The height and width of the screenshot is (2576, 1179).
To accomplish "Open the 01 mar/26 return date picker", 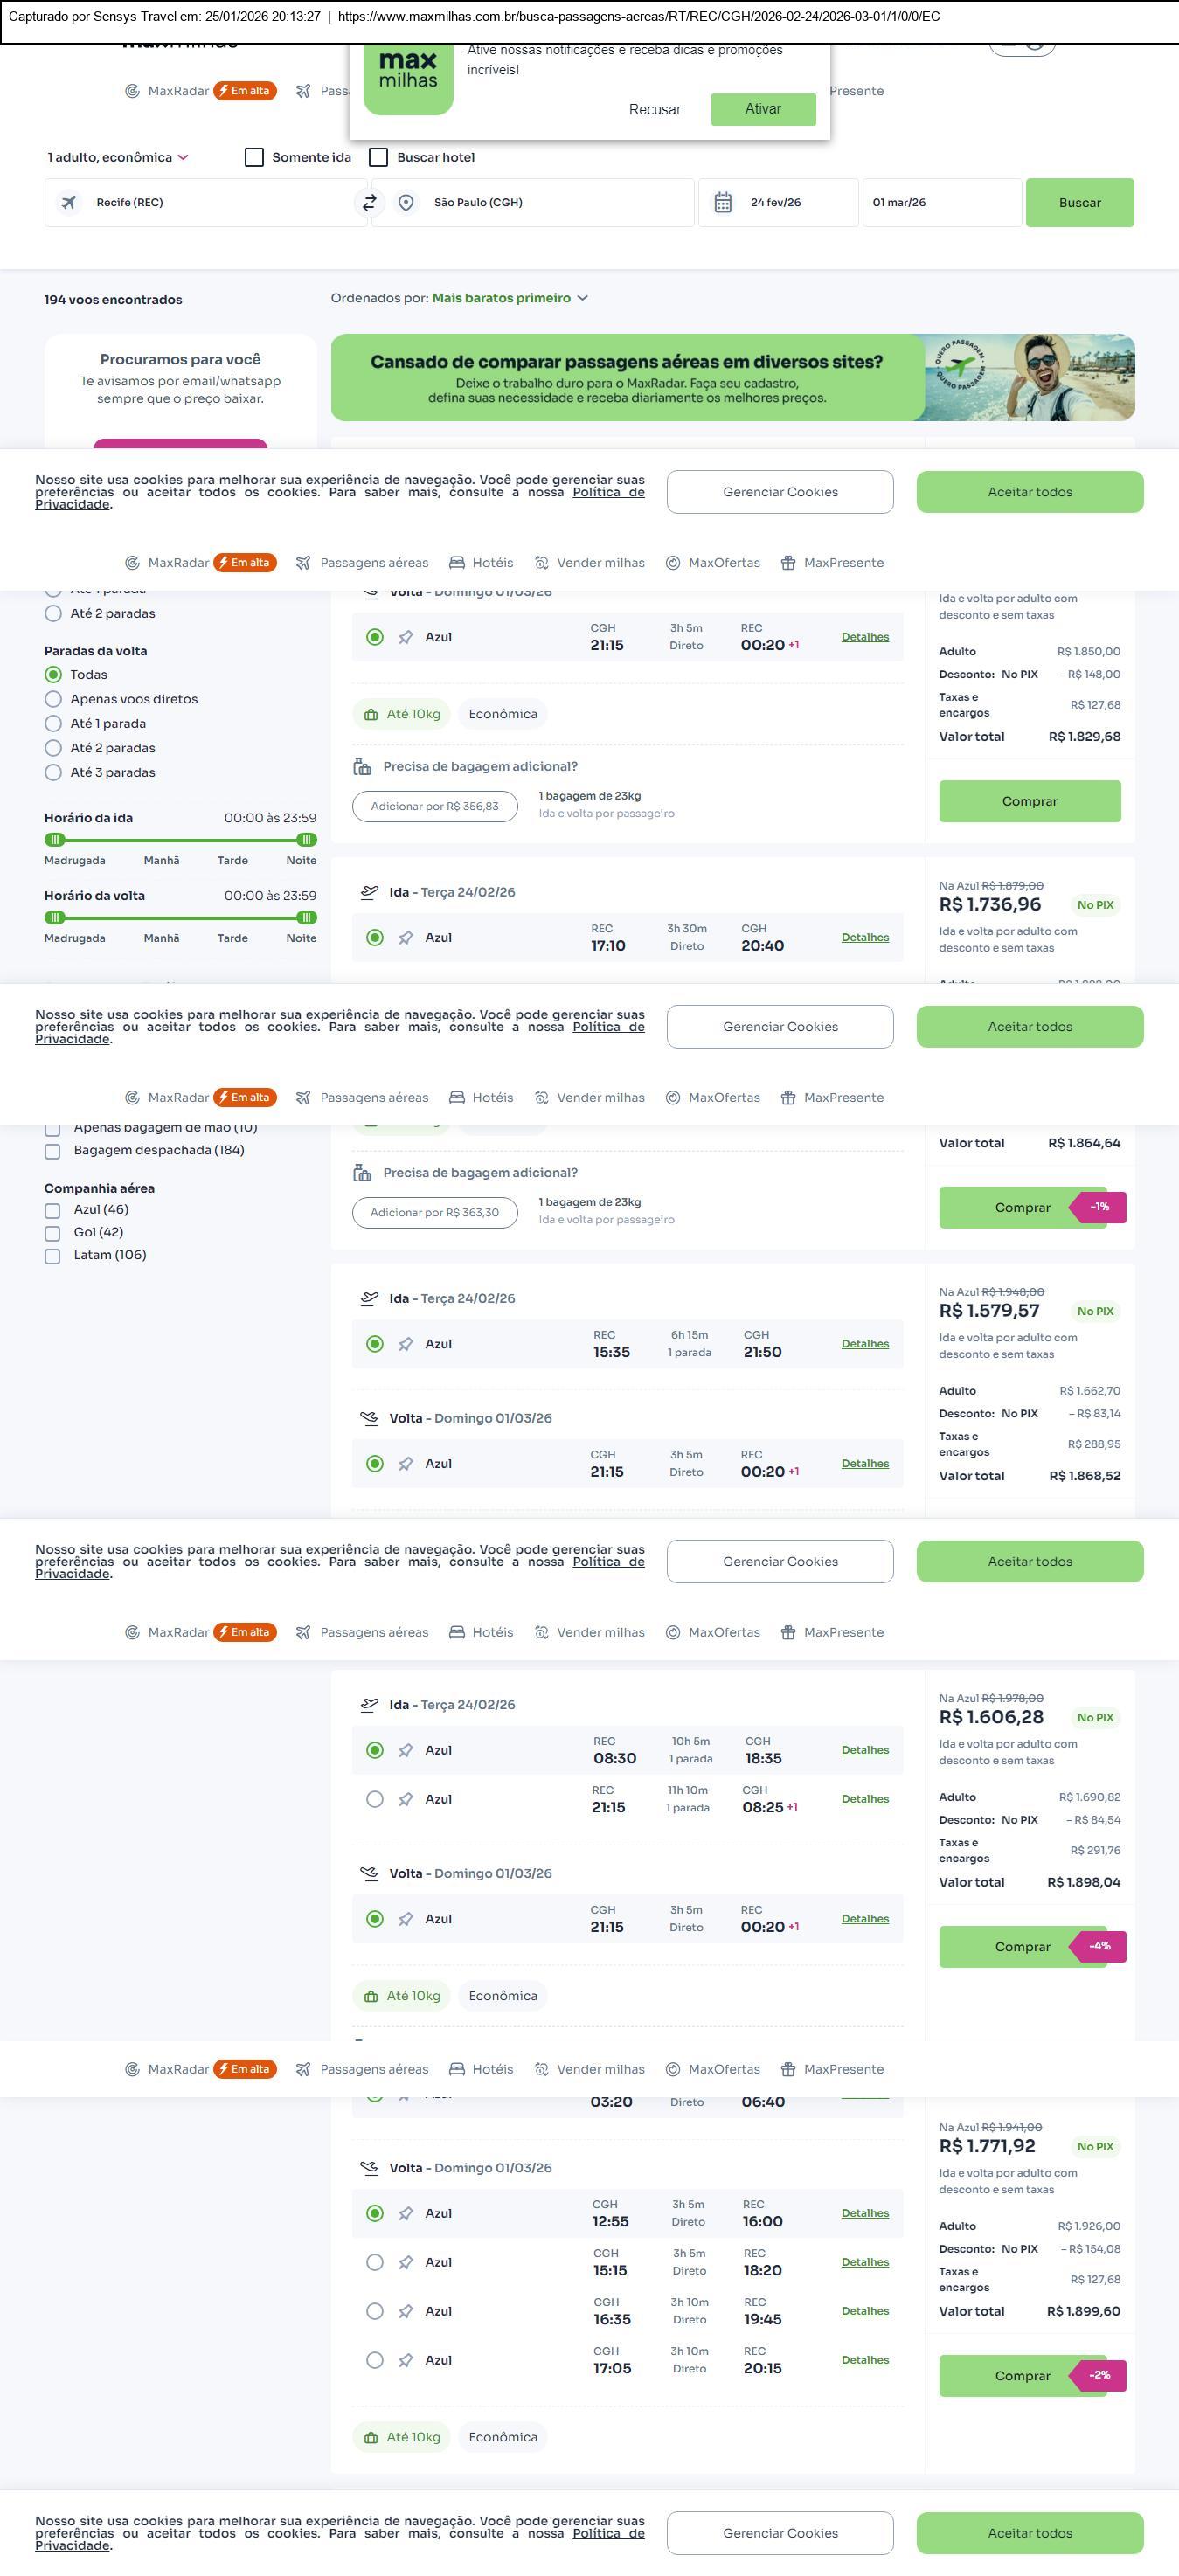I will [941, 203].
